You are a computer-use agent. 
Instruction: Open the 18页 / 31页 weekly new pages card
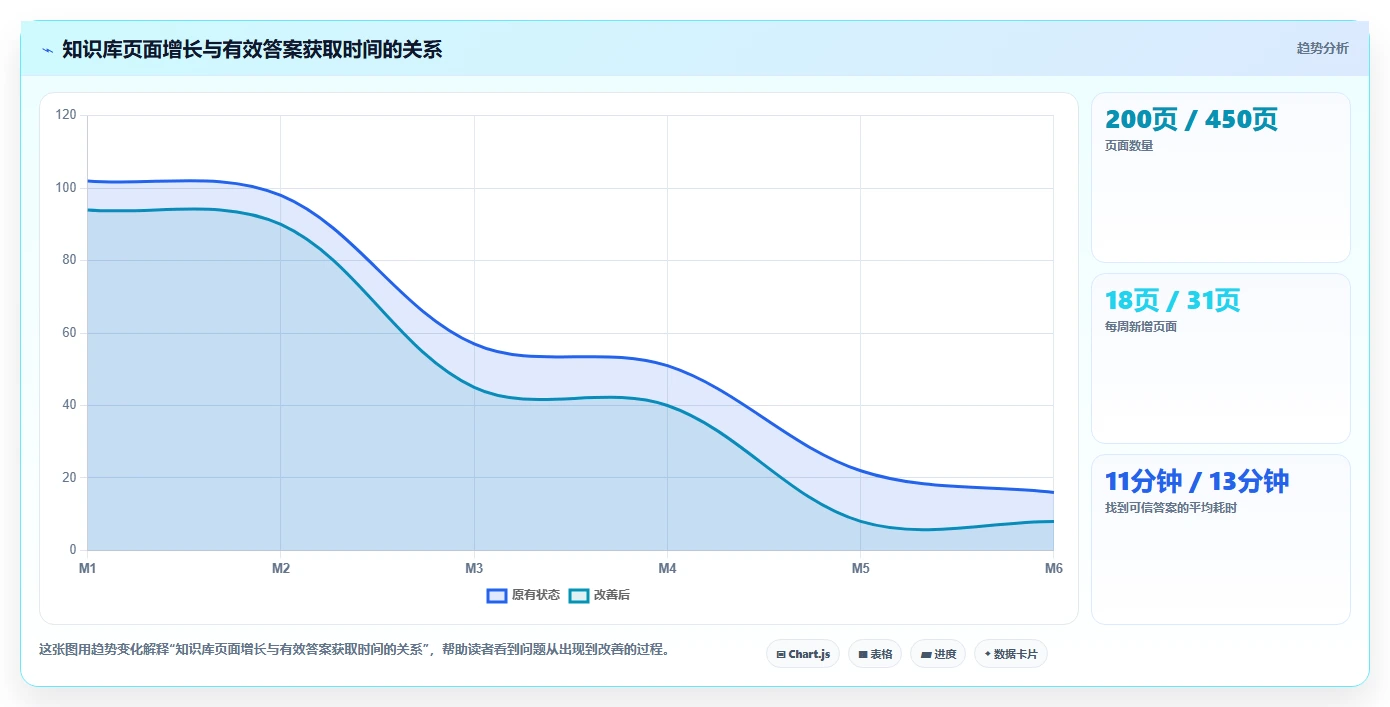pos(1221,359)
